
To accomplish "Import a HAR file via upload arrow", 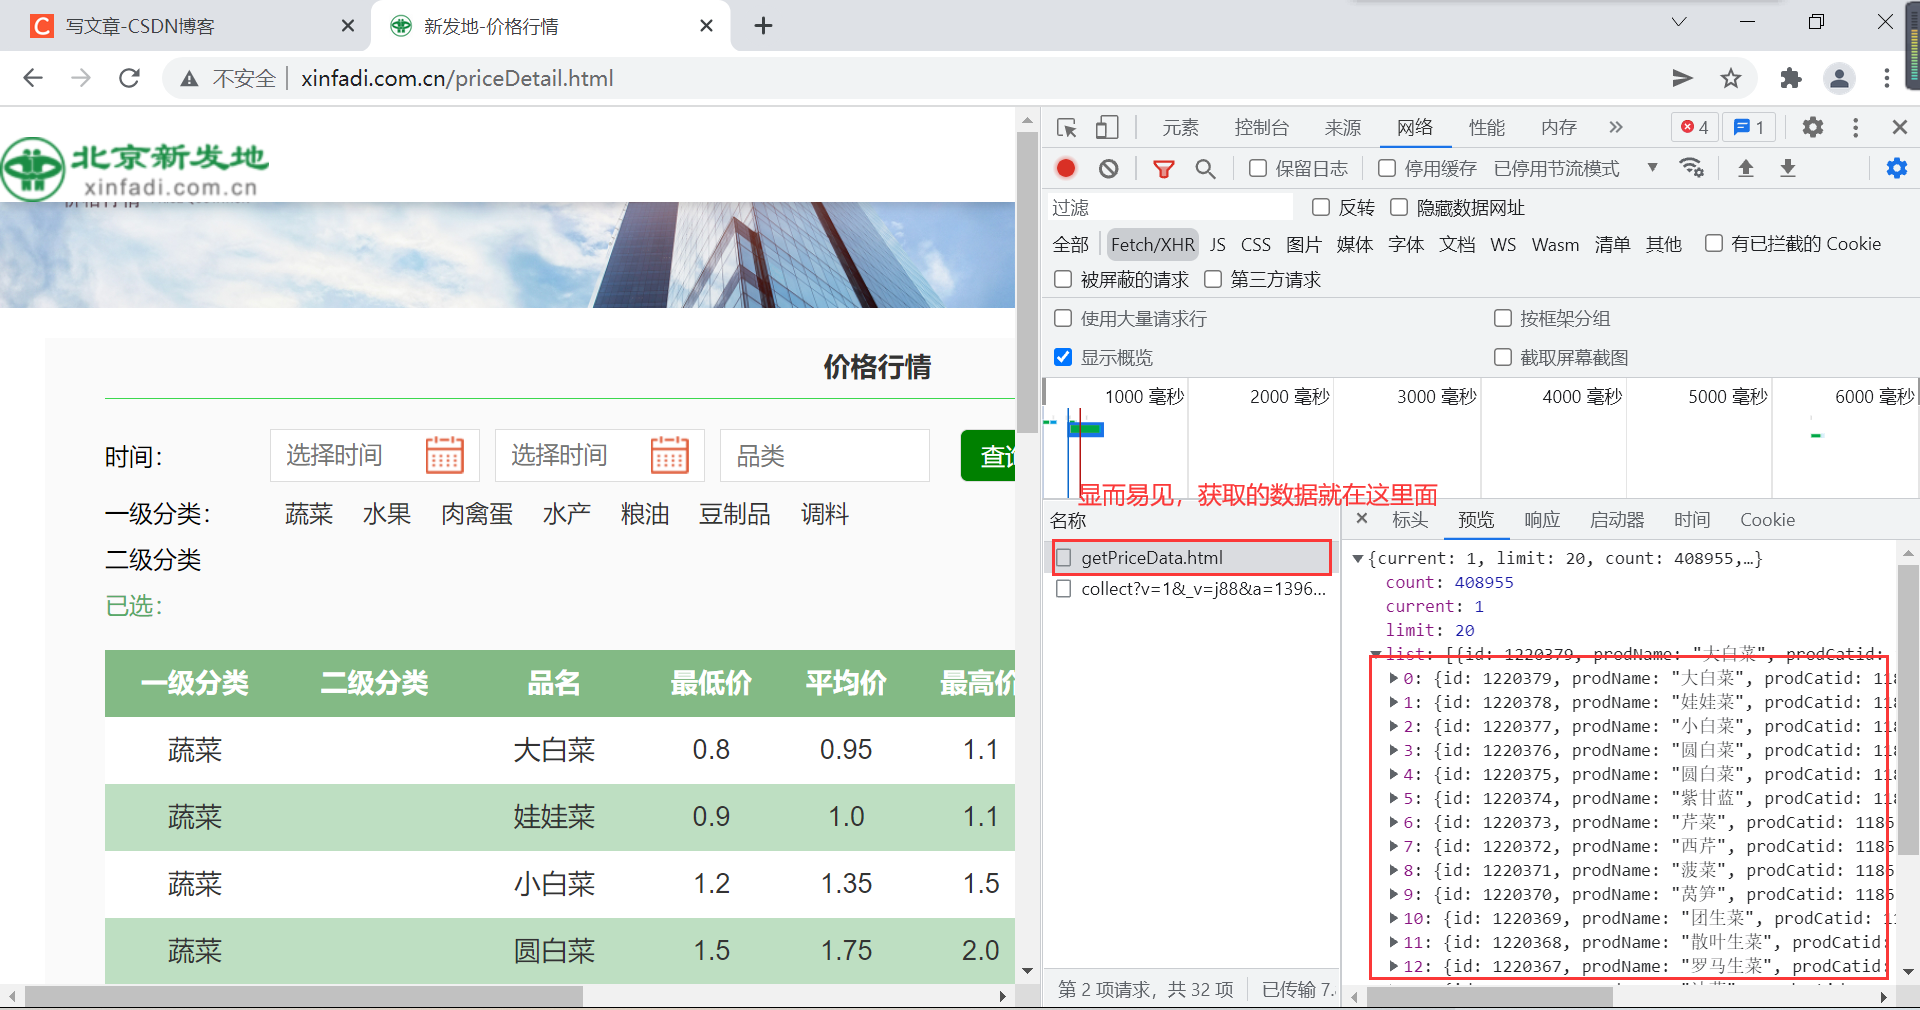I will coord(1745,168).
